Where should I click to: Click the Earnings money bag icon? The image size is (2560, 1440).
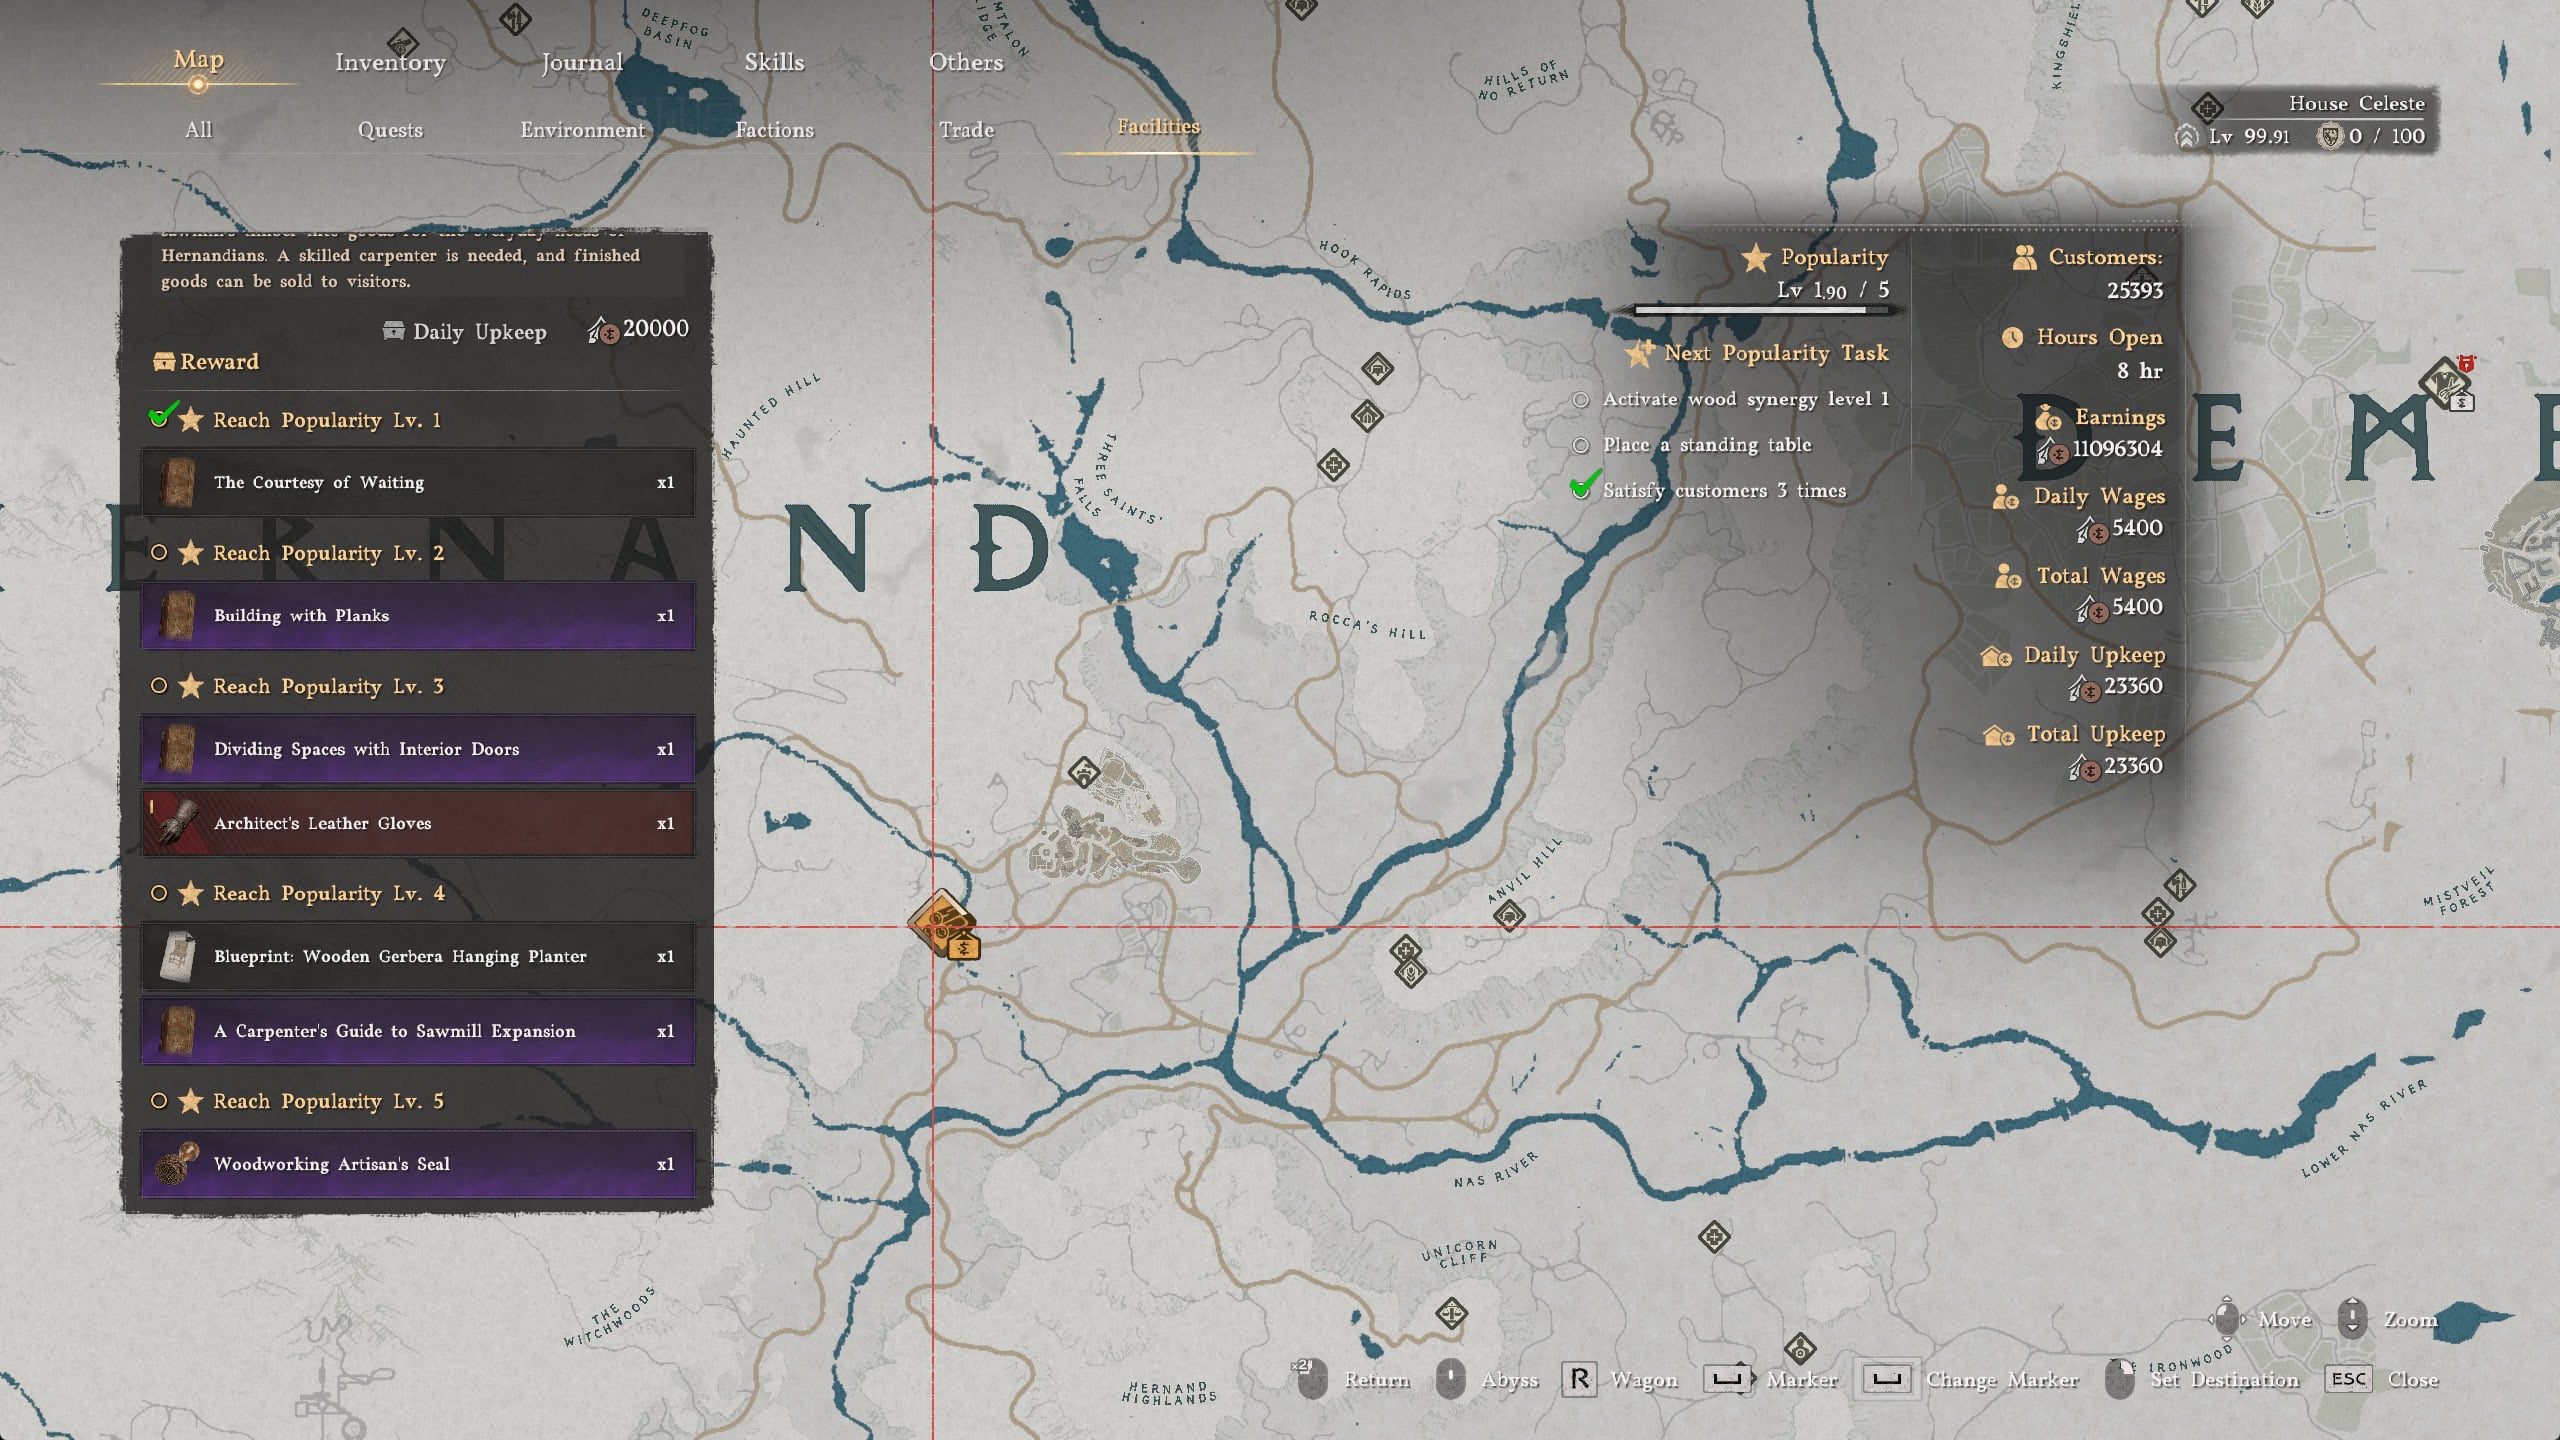(2048, 416)
